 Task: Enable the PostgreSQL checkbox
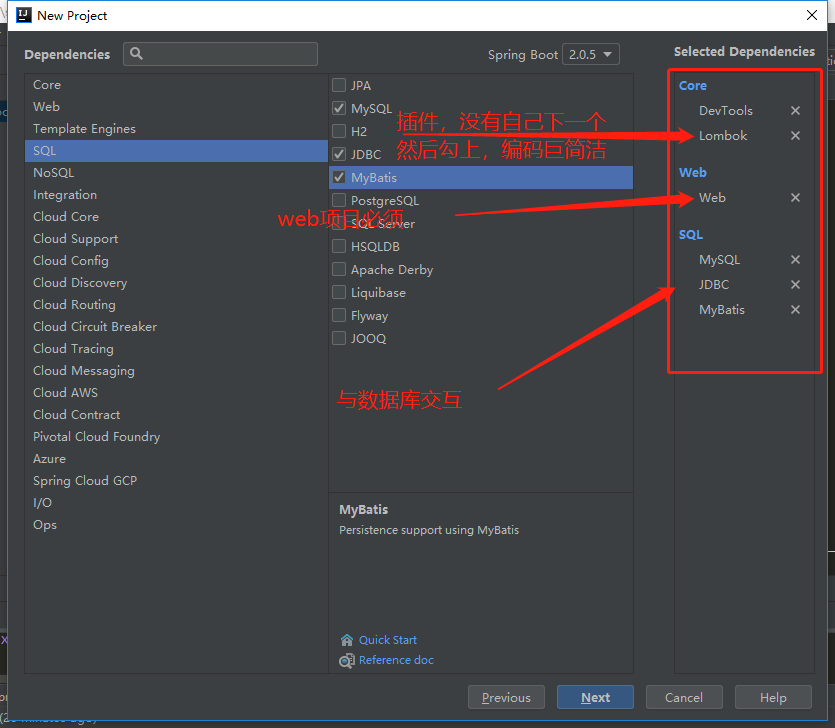[339, 200]
